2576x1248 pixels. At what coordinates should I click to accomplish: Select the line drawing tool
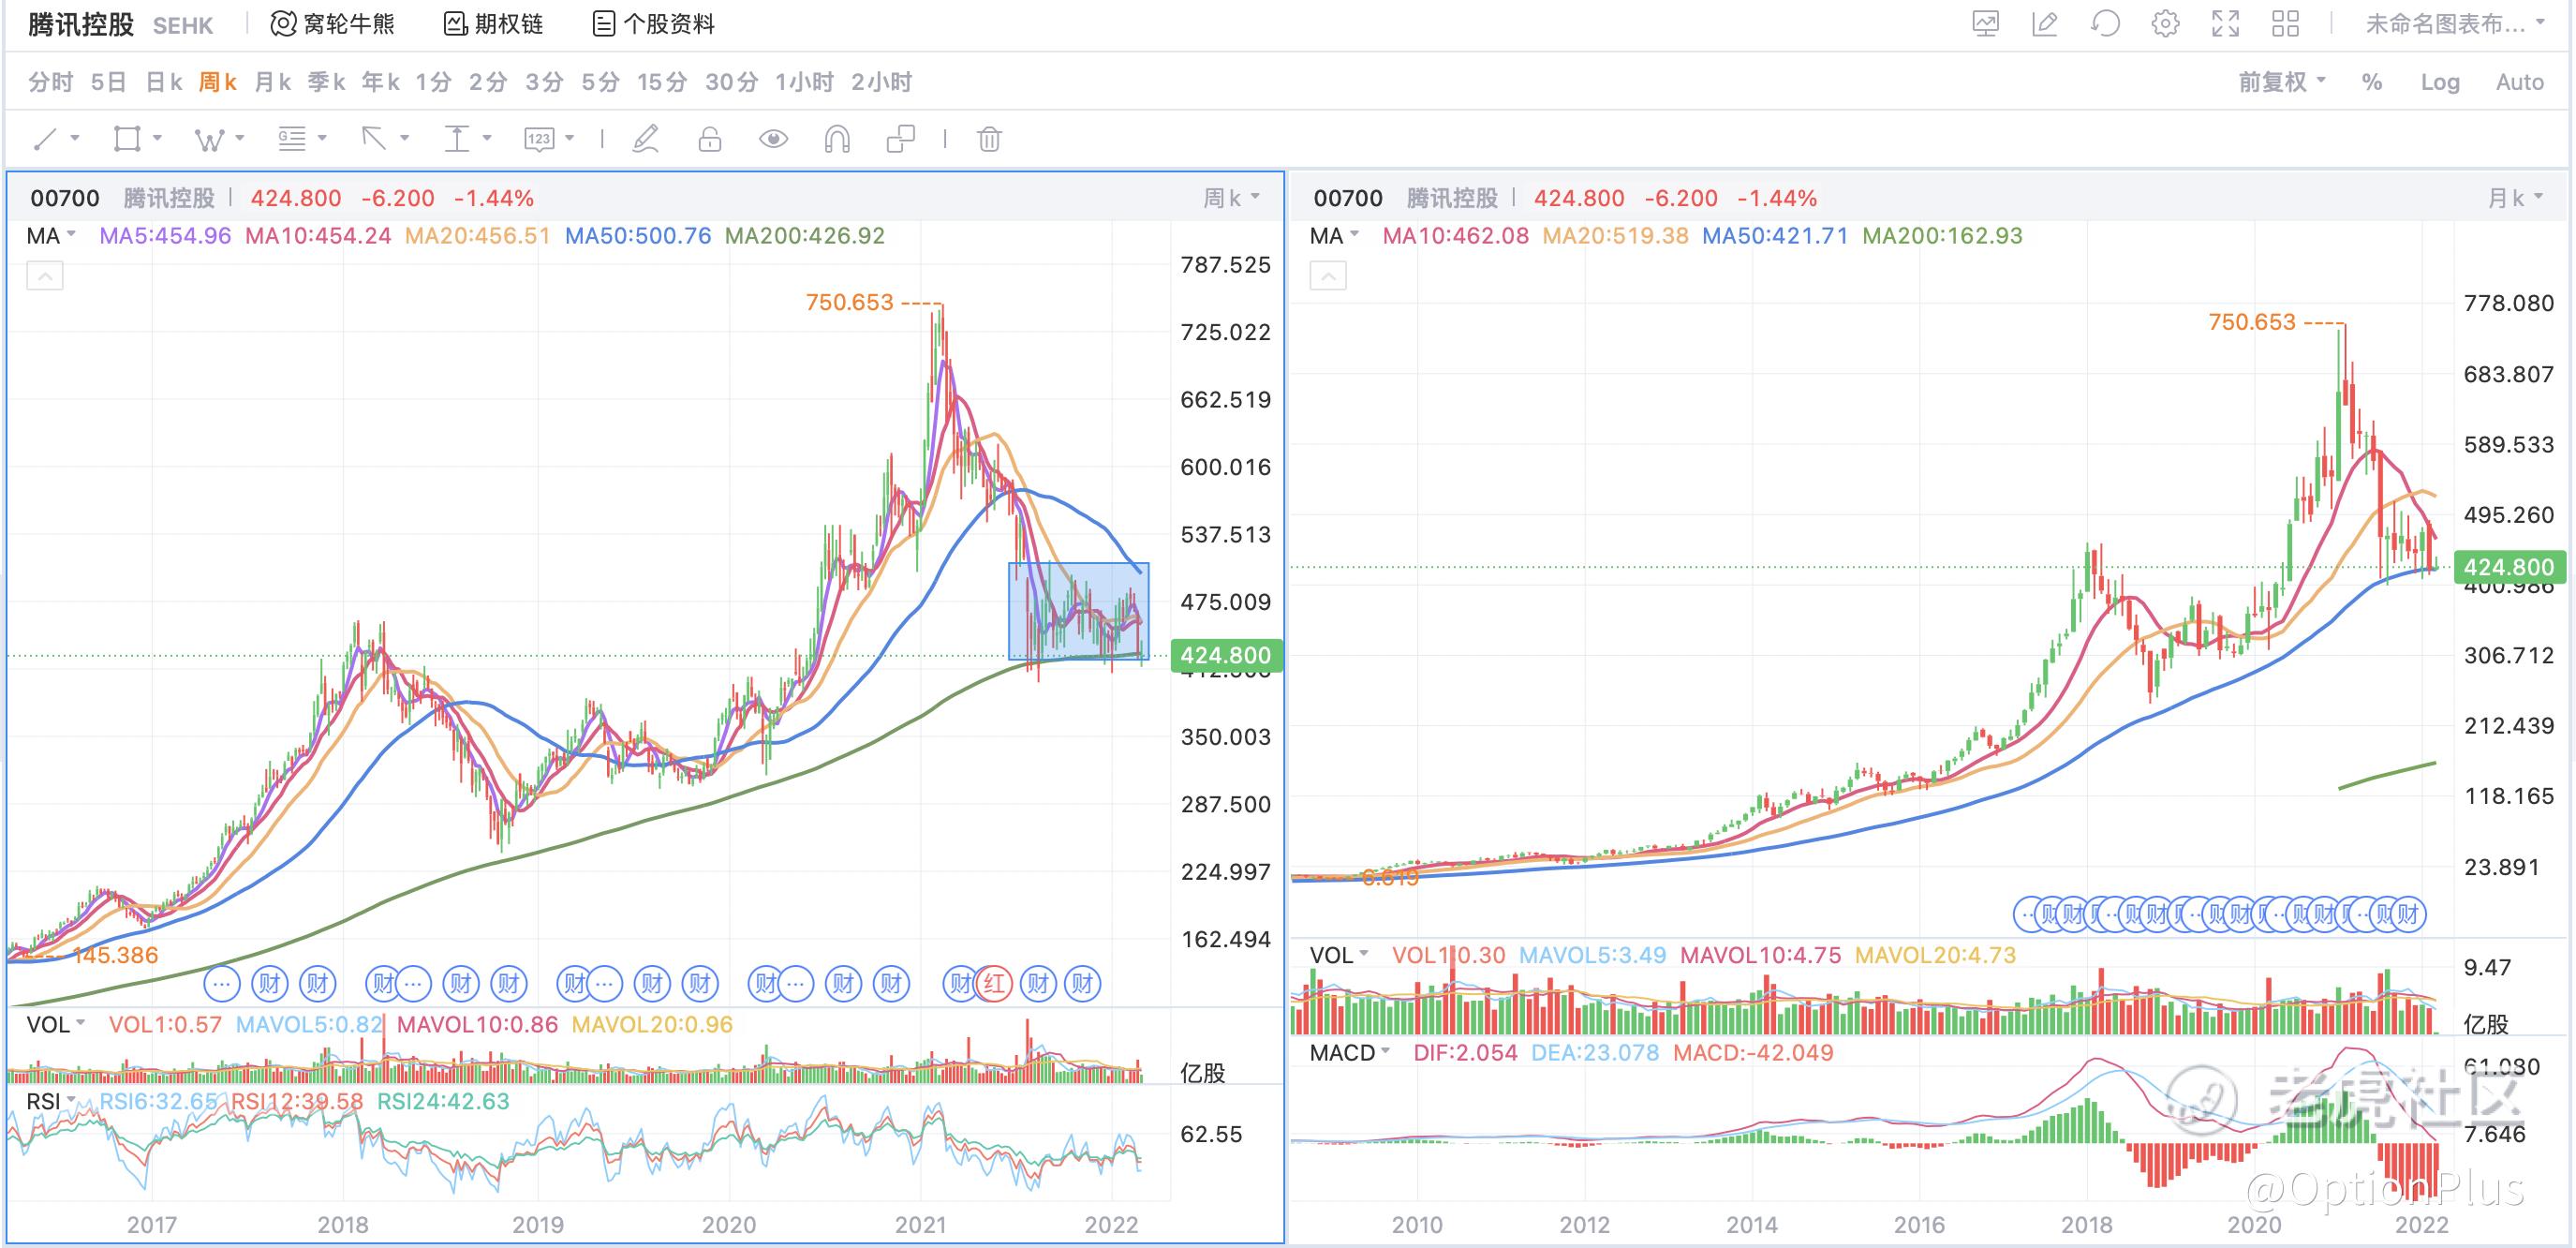45,139
